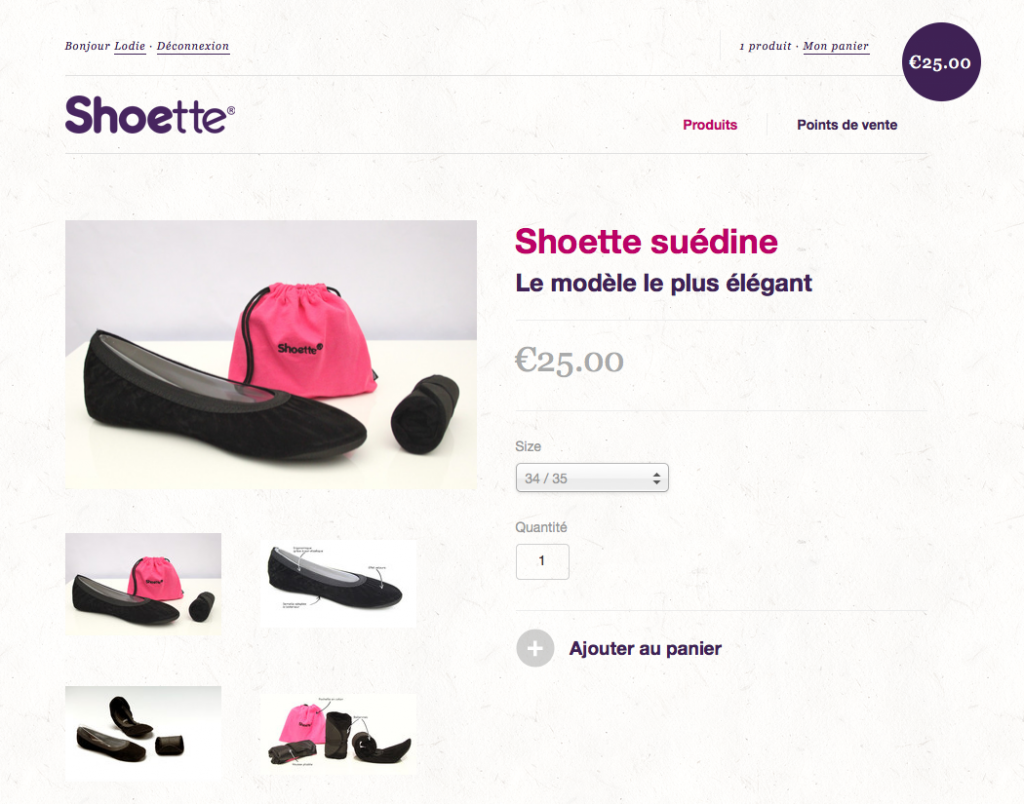The height and width of the screenshot is (804, 1024).
Task: Click the gray €25.00 product price
Action: coord(569,361)
